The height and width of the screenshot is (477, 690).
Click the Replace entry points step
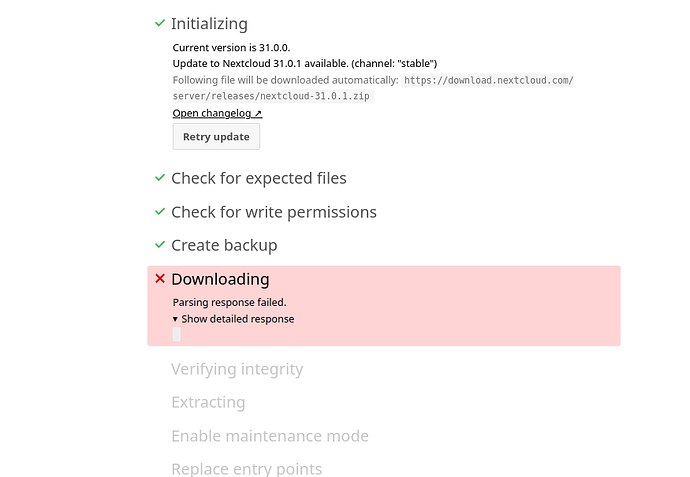point(246,469)
